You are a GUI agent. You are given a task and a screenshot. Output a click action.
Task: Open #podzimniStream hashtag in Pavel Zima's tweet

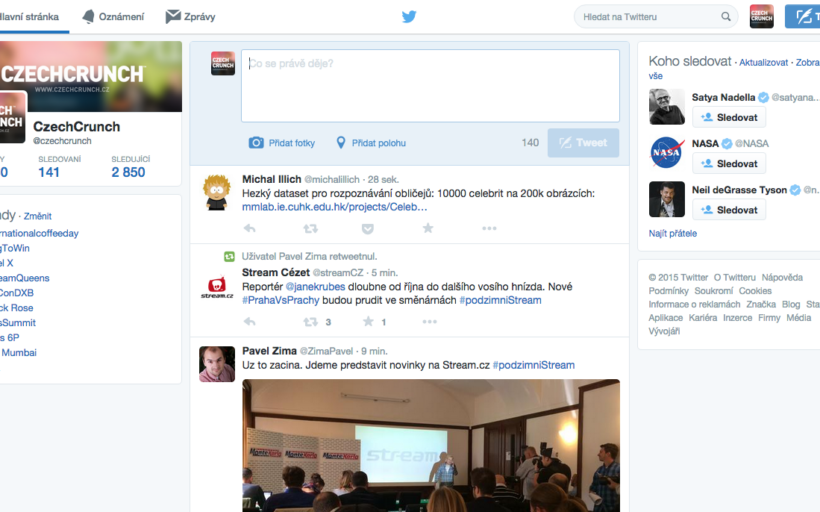tap(533, 365)
